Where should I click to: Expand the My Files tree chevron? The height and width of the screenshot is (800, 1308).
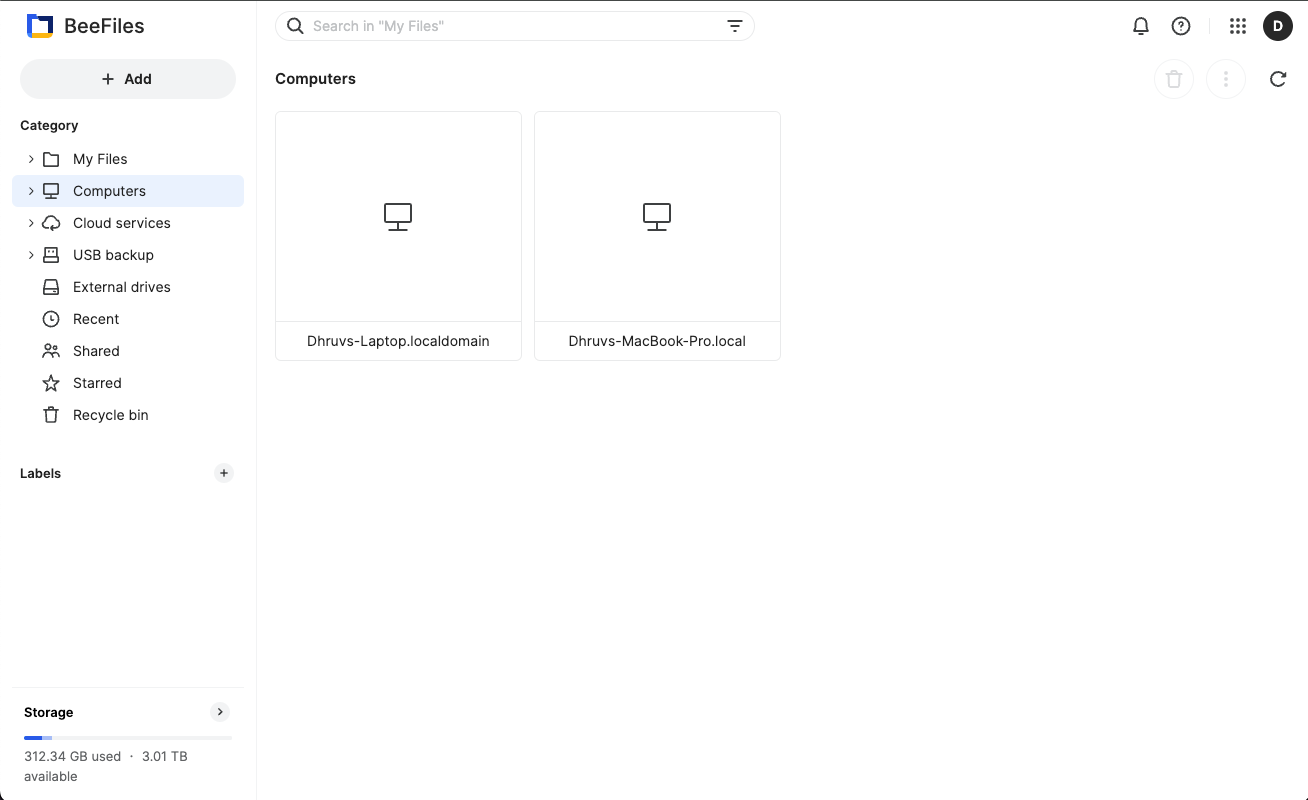coord(31,159)
